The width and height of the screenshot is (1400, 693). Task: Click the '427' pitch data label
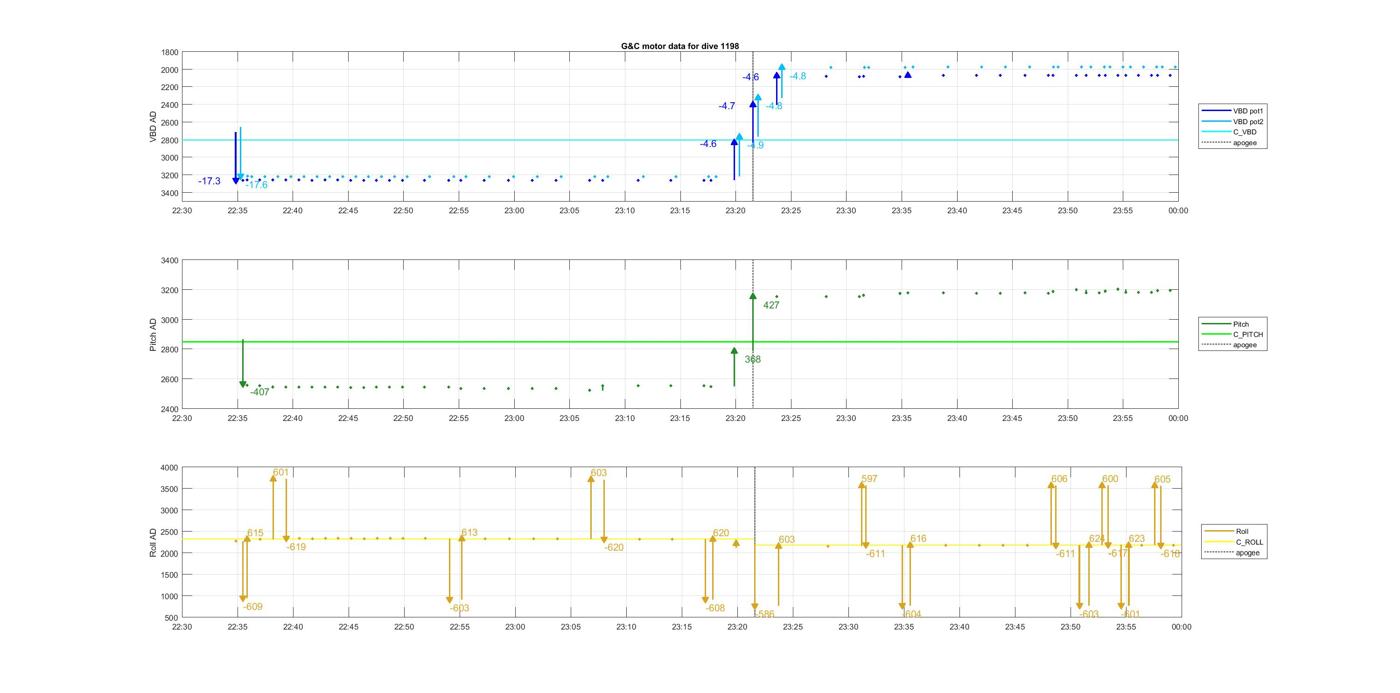click(x=771, y=305)
